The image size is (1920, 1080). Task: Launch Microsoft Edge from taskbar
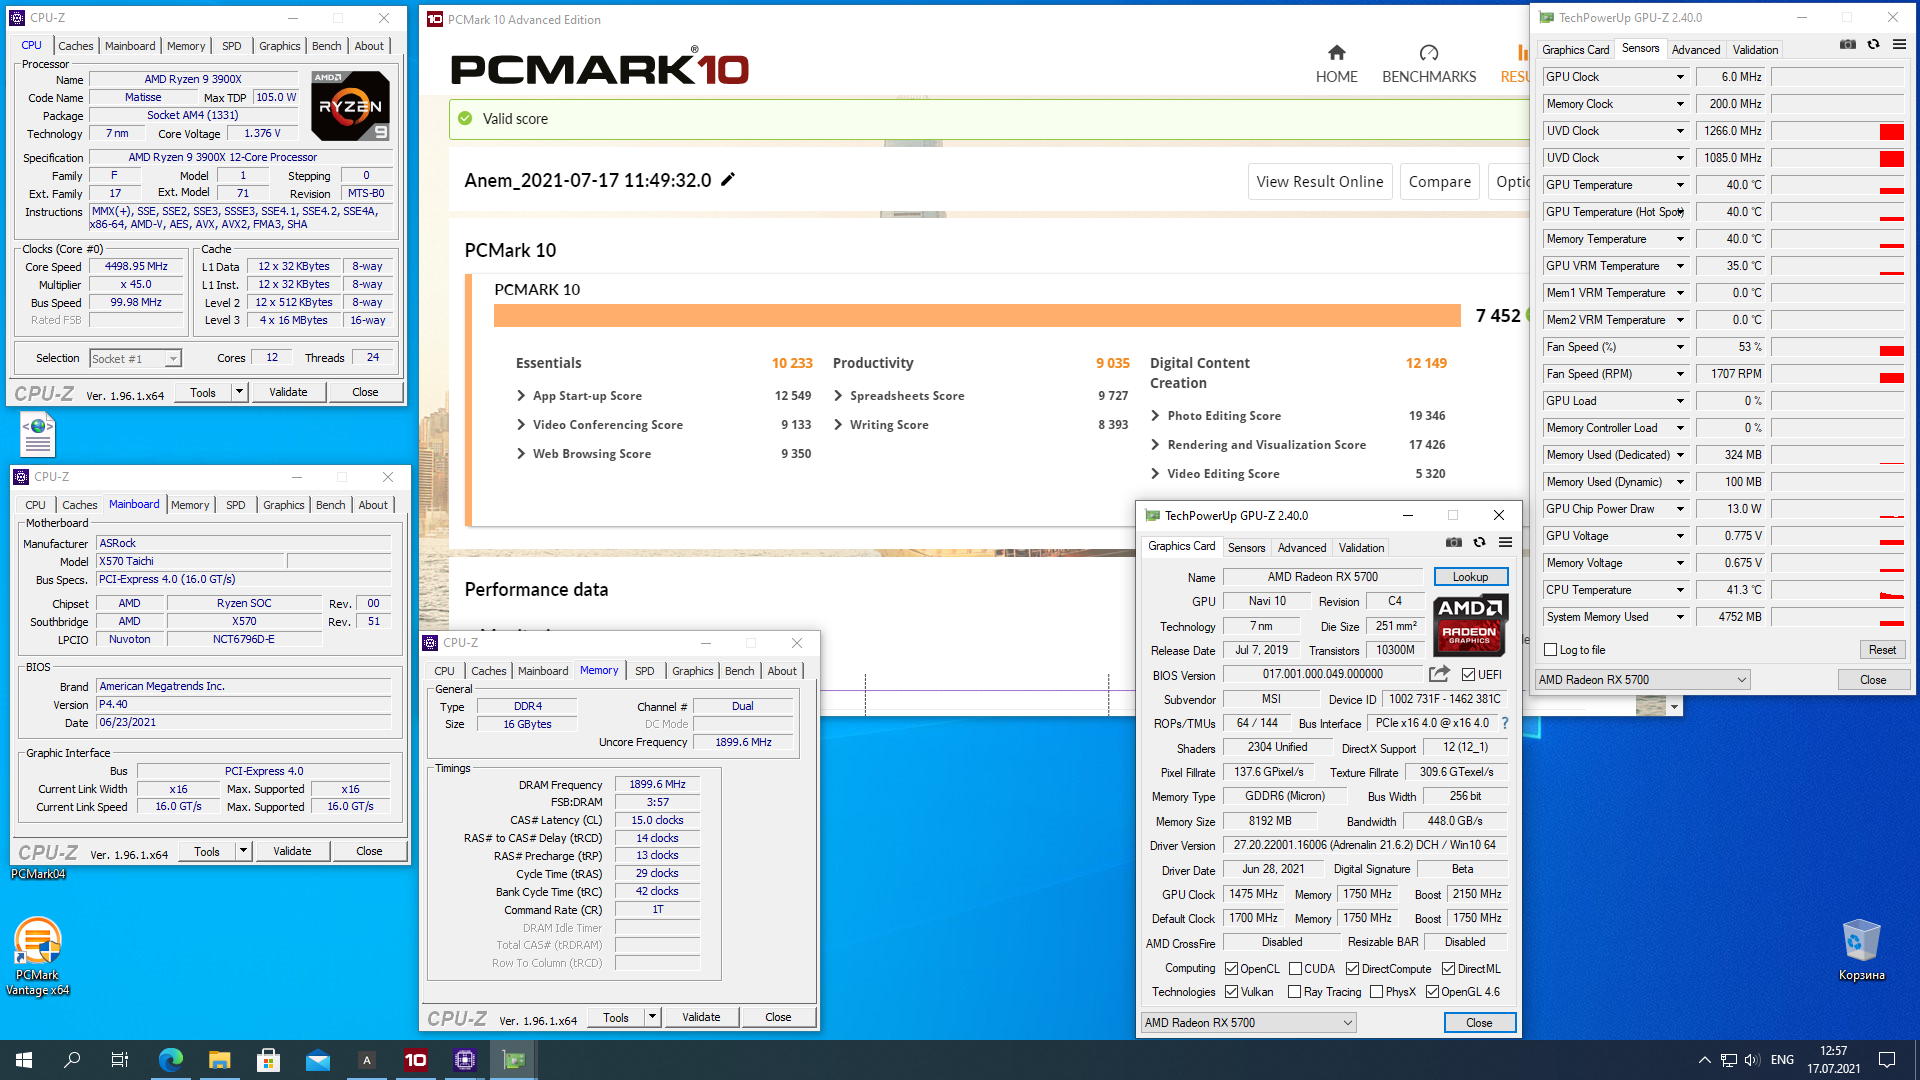tap(171, 1060)
